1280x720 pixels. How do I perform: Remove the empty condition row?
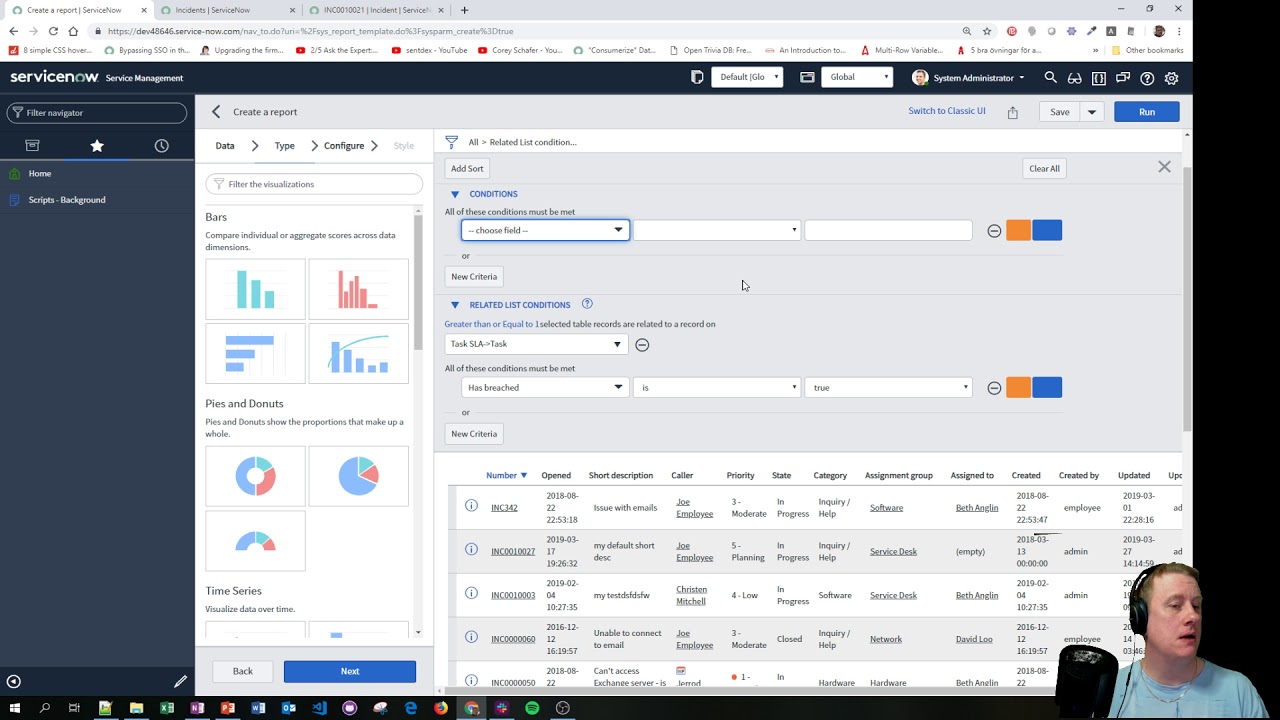[x=994, y=231]
